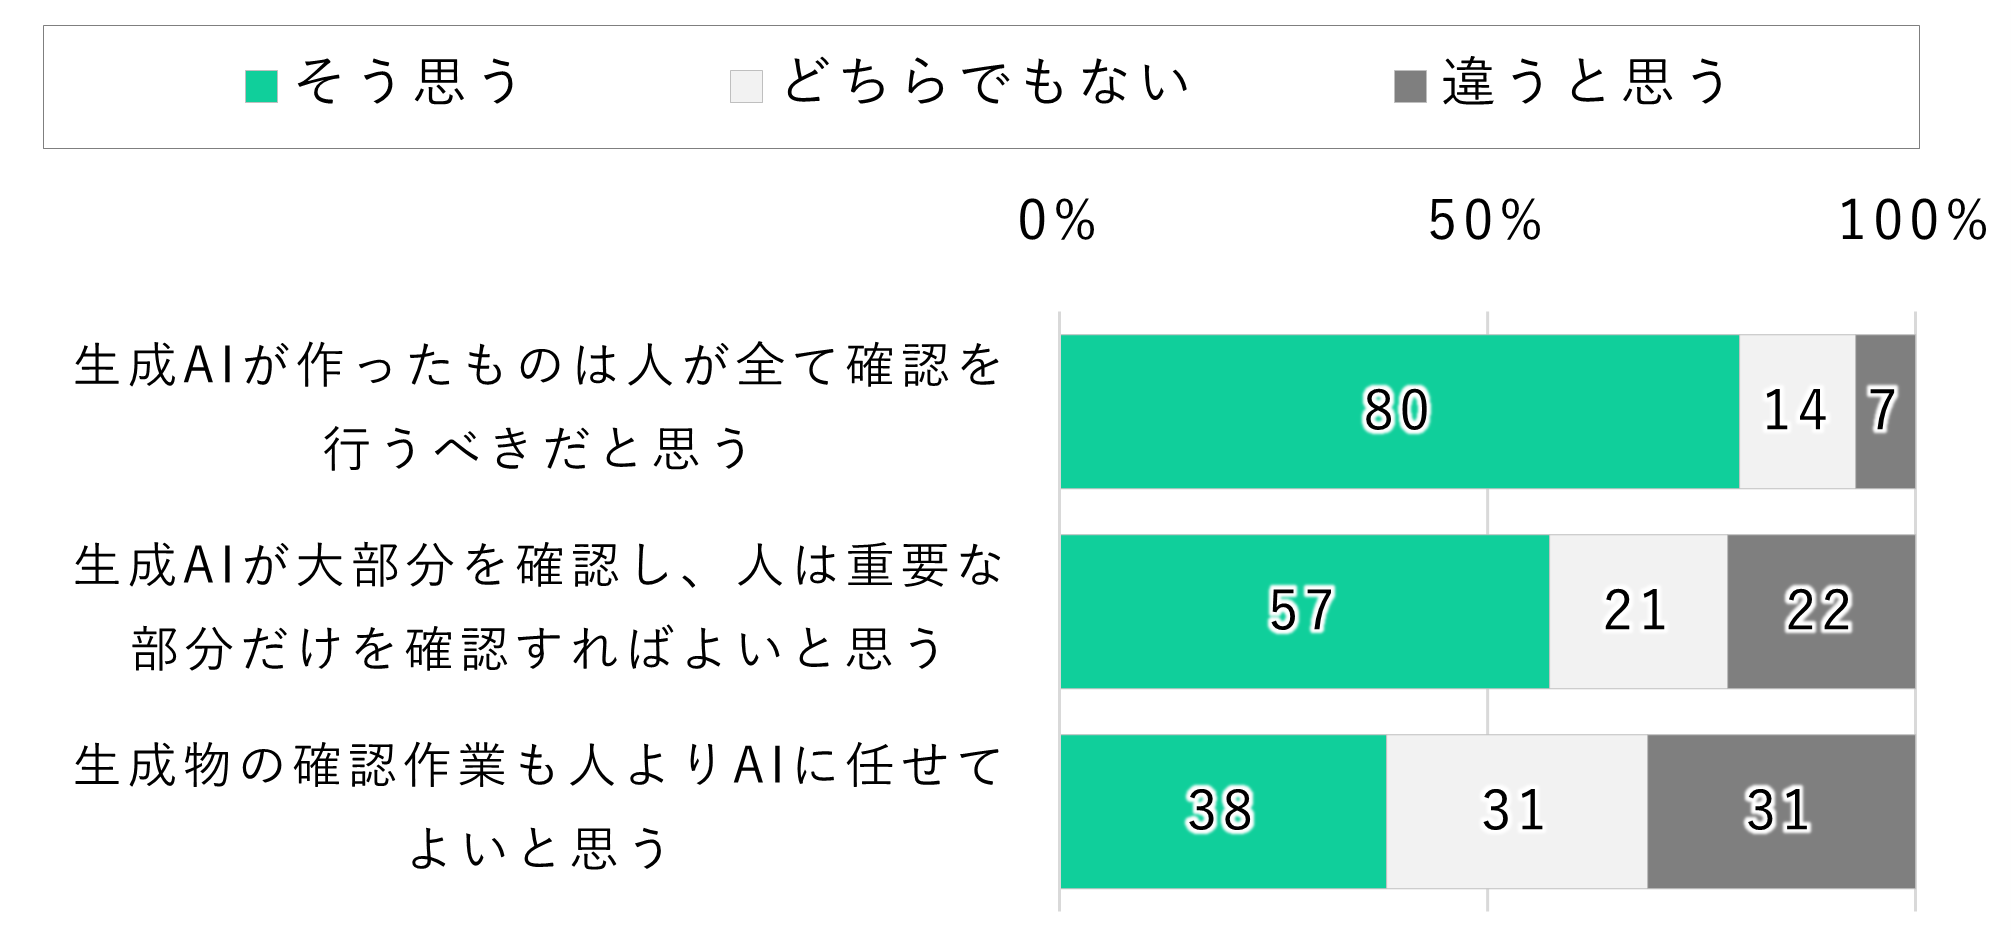Select the light gray segment labeled 31
The image size is (2011, 941).
[x=1516, y=811]
